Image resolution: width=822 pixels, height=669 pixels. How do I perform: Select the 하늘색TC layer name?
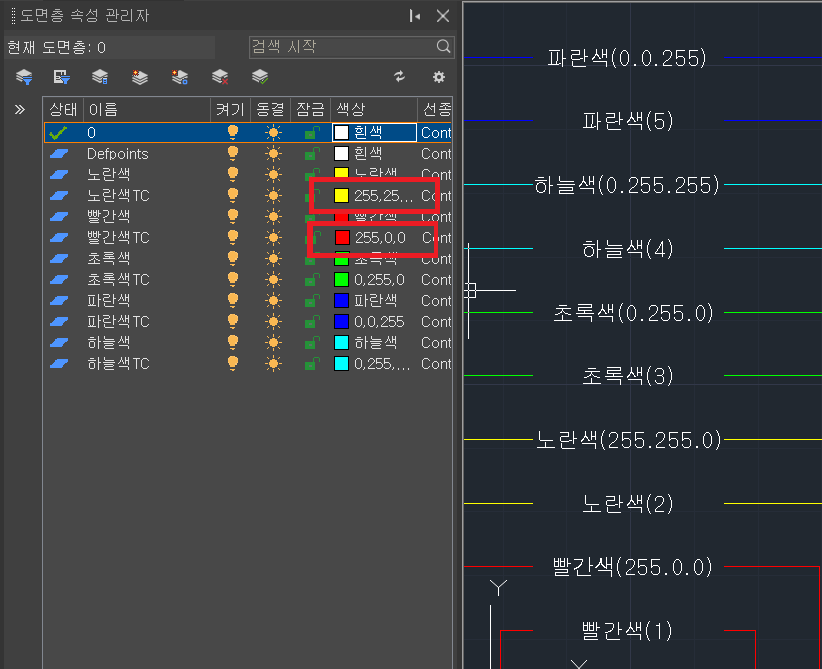click(118, 363)
